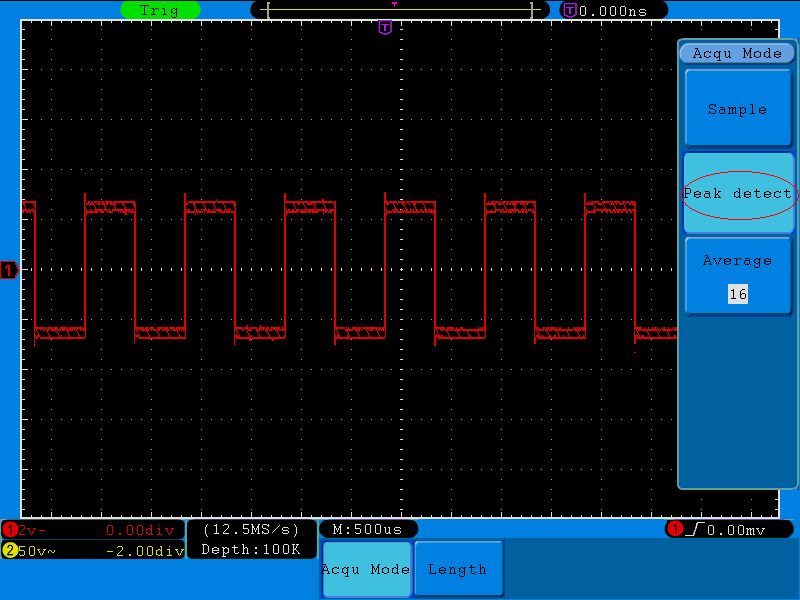This screenshot has width=800, height=600.
Task: Select Sample acquisition mode
Action: (737, 109)
